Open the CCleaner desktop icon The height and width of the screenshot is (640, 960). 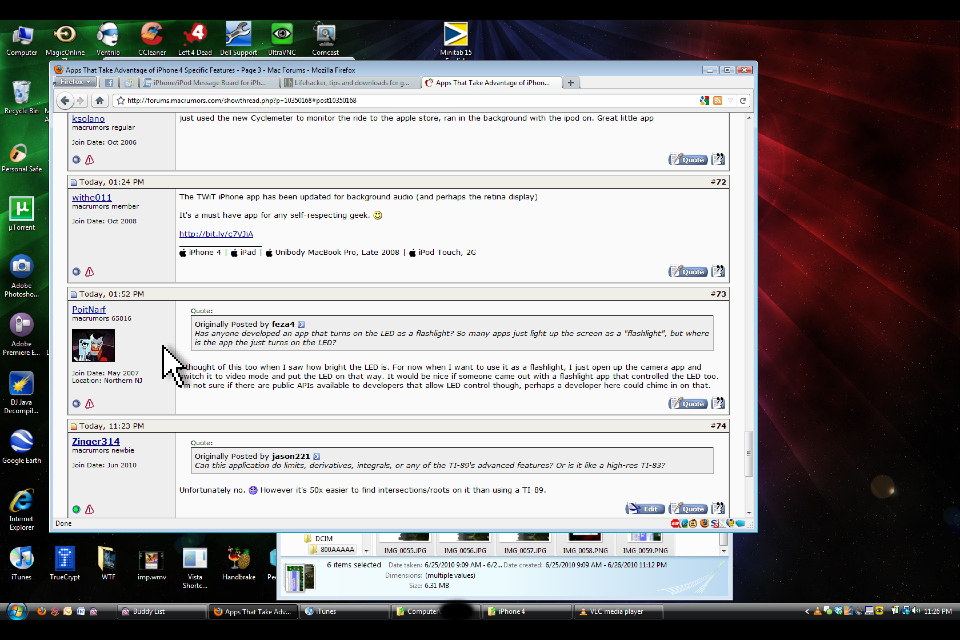(152, 39)
